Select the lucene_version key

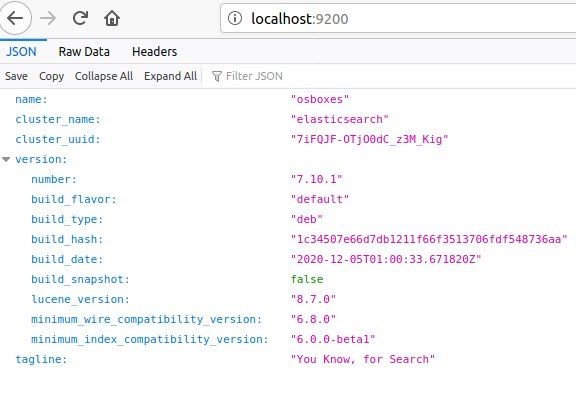[x=80, y=299]
